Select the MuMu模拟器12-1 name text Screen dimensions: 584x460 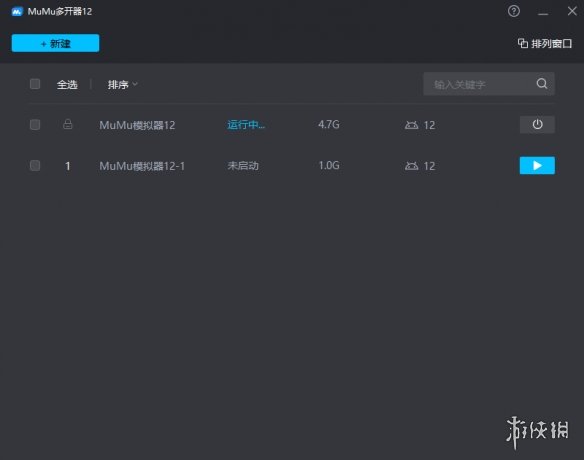pyautogui.click(x=142, y=166)
